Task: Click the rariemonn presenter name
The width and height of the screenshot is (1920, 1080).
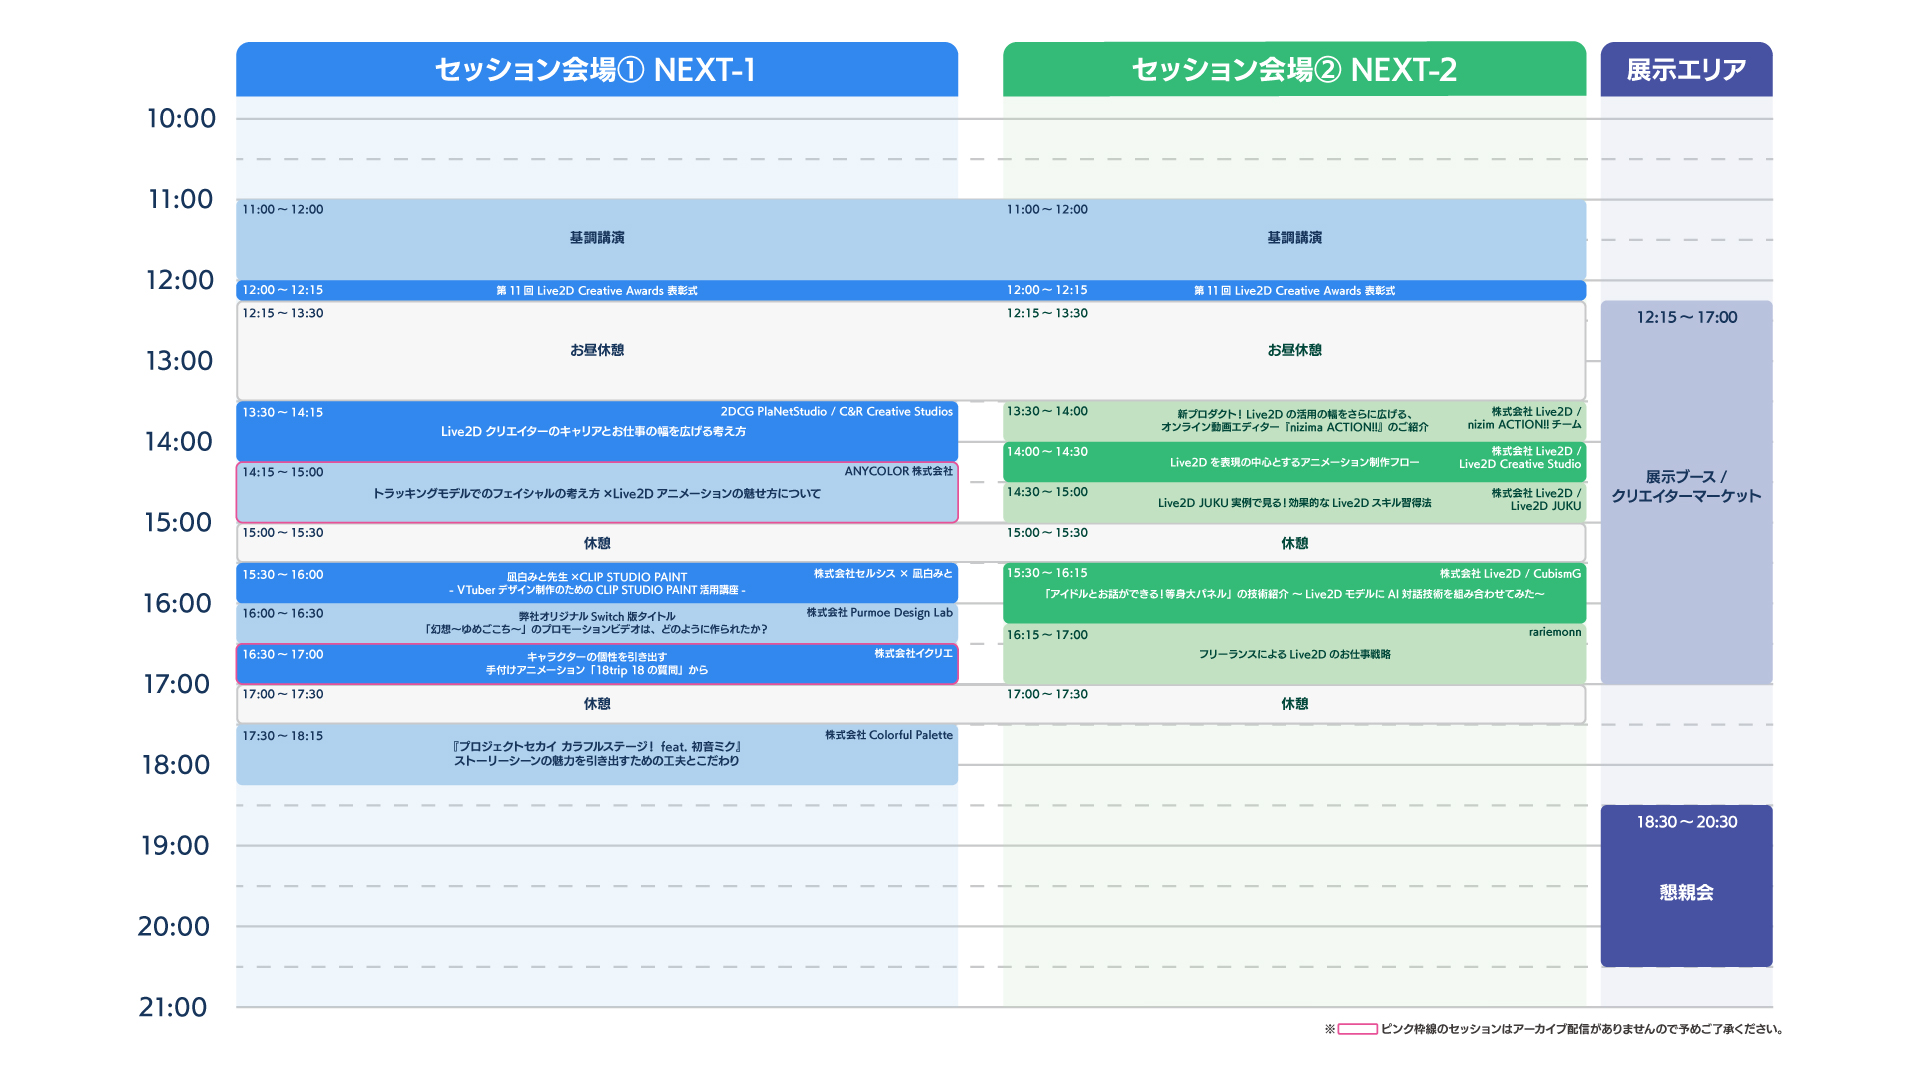Action: [1555, 632]
